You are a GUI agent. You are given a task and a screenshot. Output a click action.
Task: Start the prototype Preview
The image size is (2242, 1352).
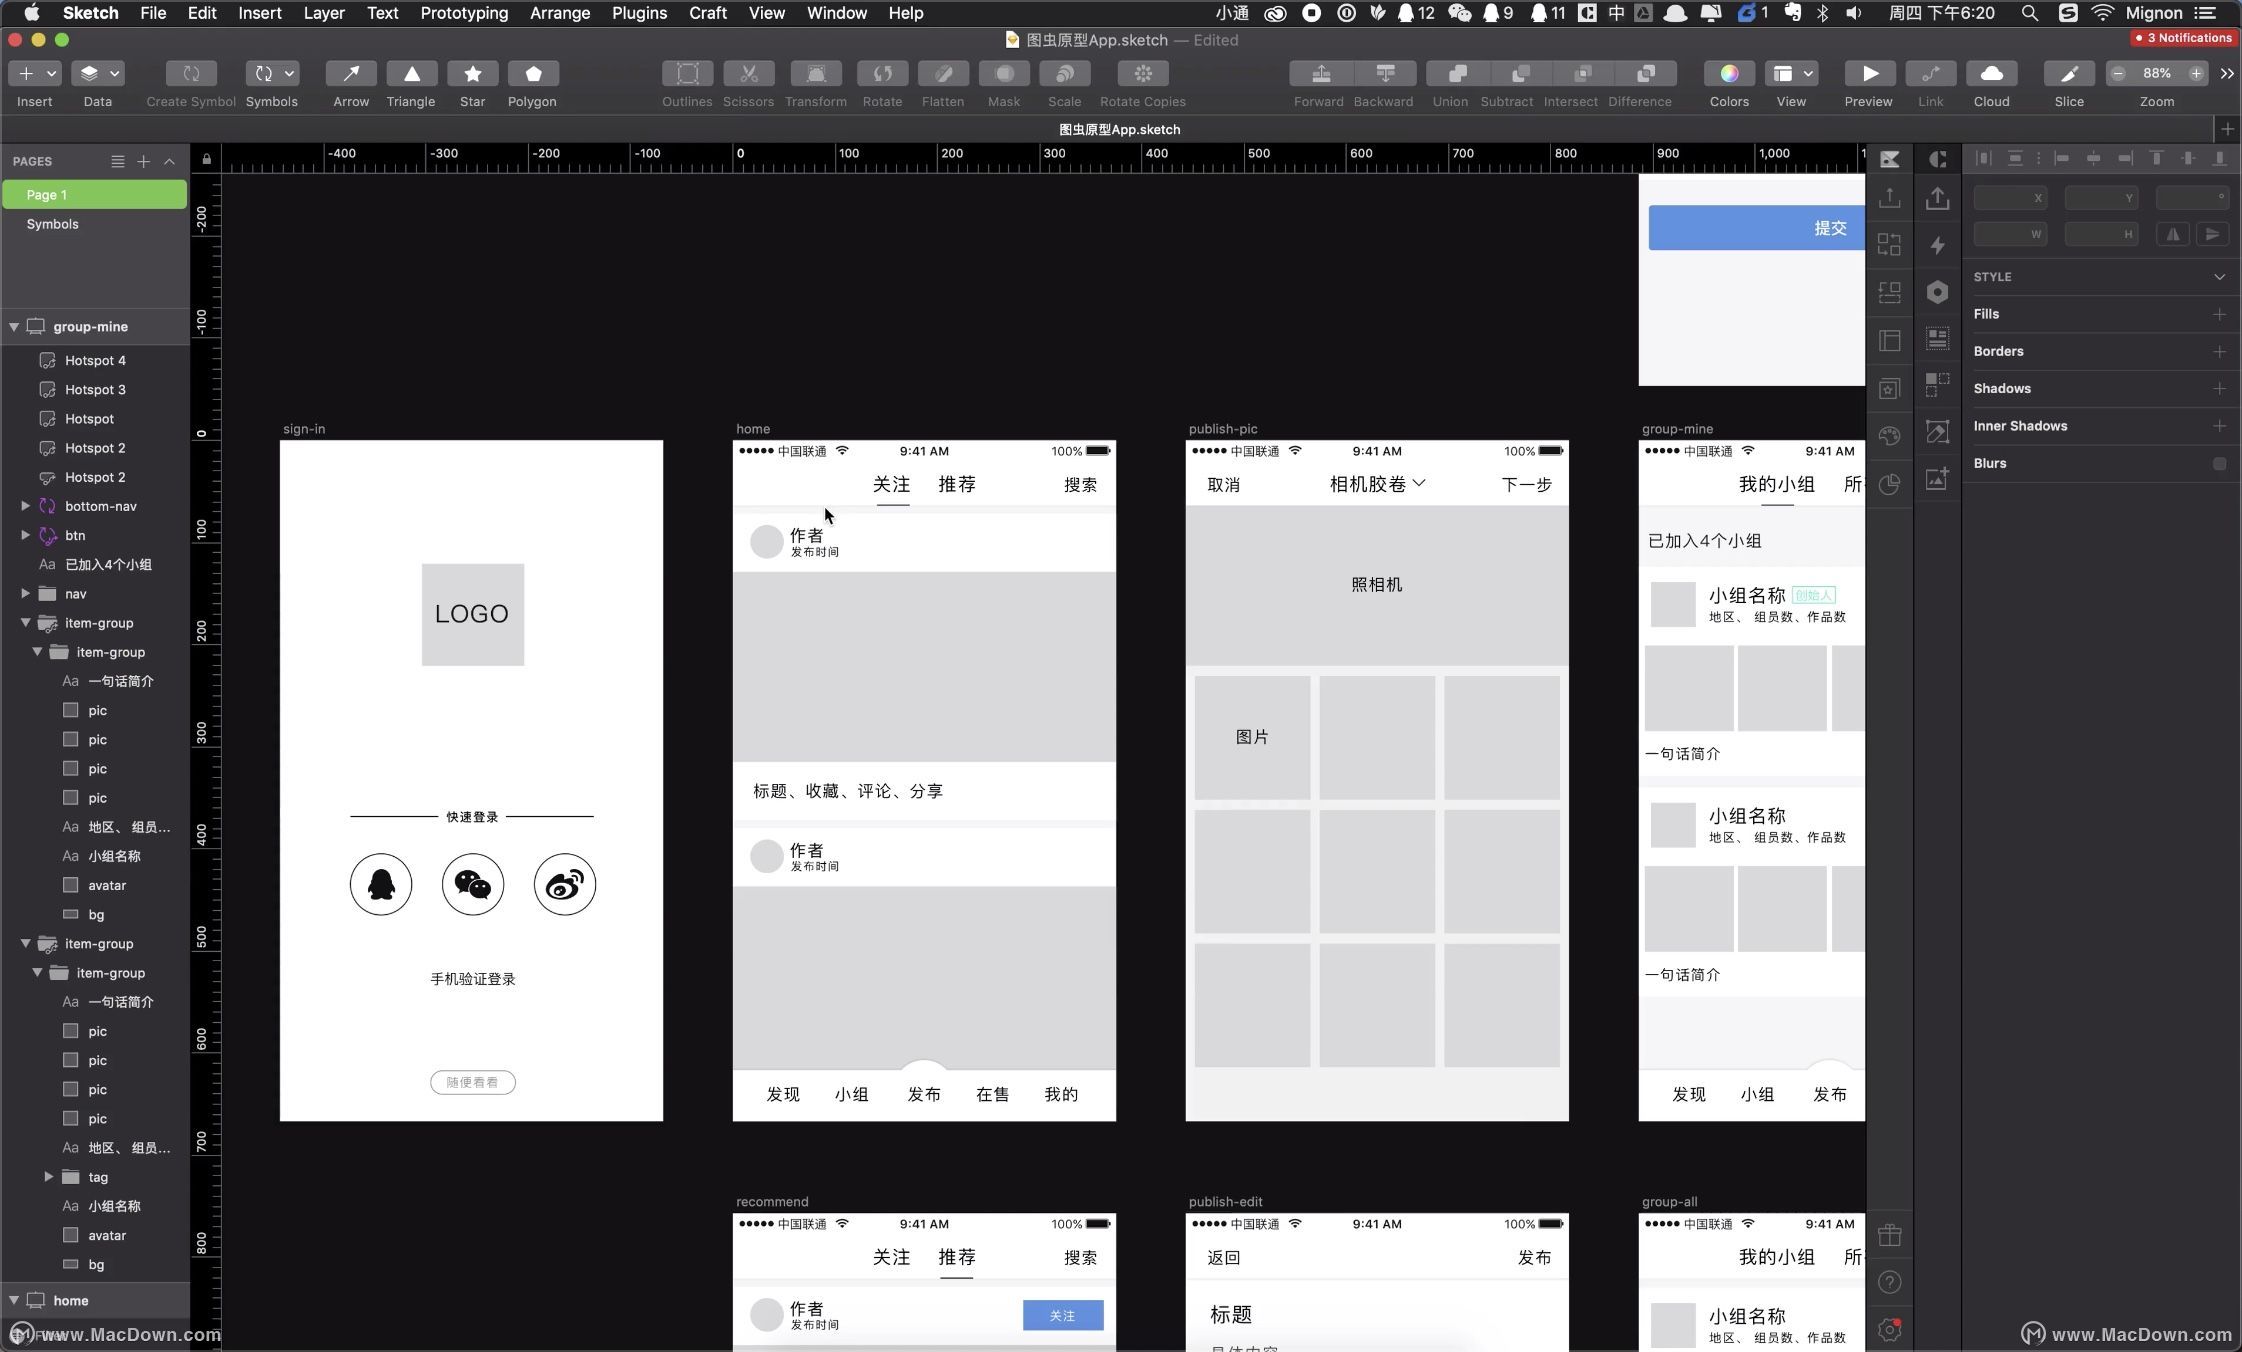pyautogui.click(x=1869, y=74)
